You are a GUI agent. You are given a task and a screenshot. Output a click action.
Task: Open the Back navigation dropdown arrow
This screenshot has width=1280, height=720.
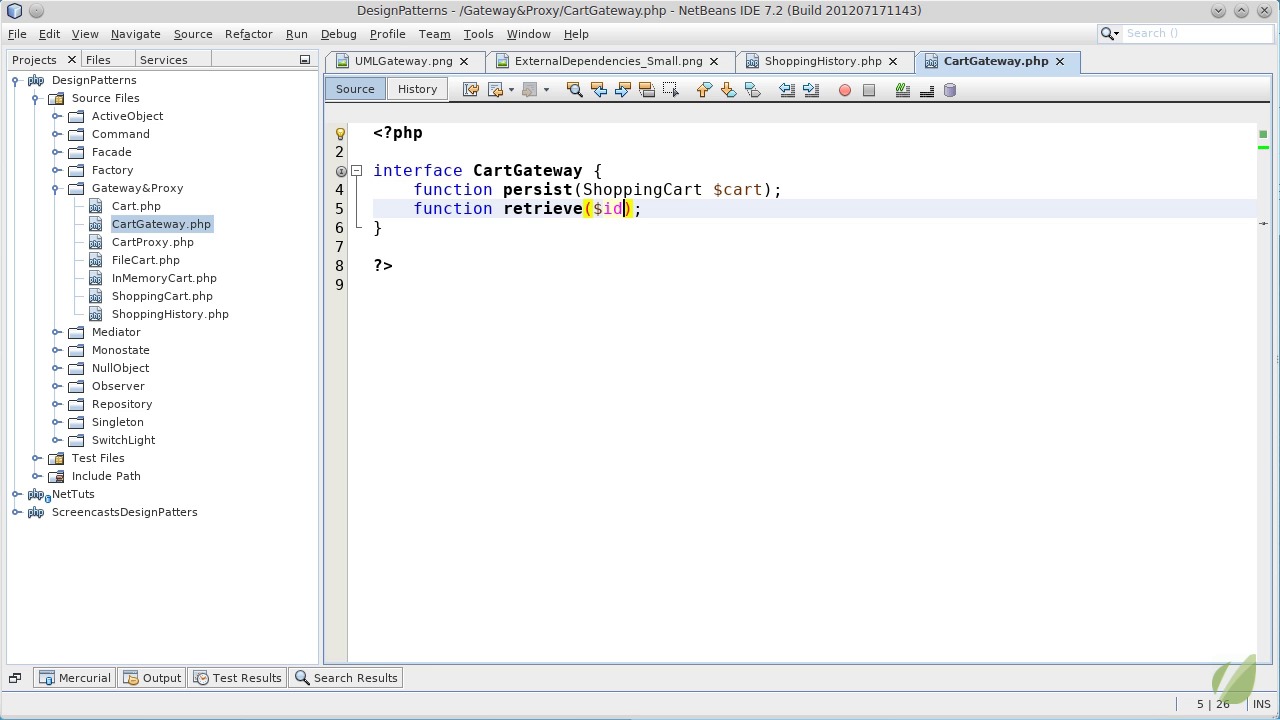tap(511, 90)
